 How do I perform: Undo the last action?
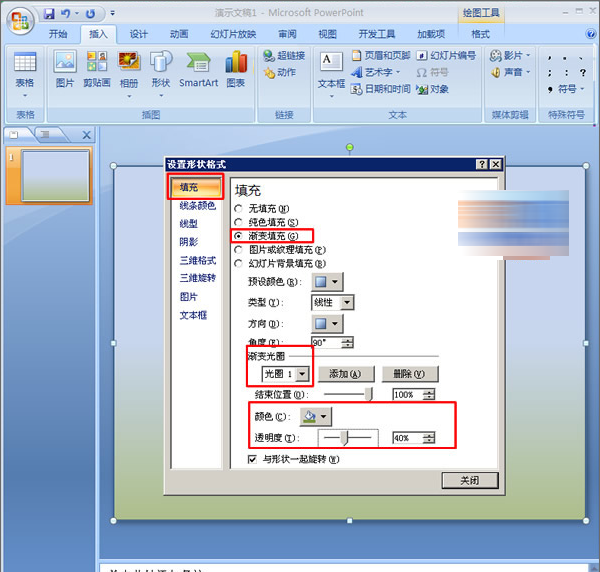(65, 14)
